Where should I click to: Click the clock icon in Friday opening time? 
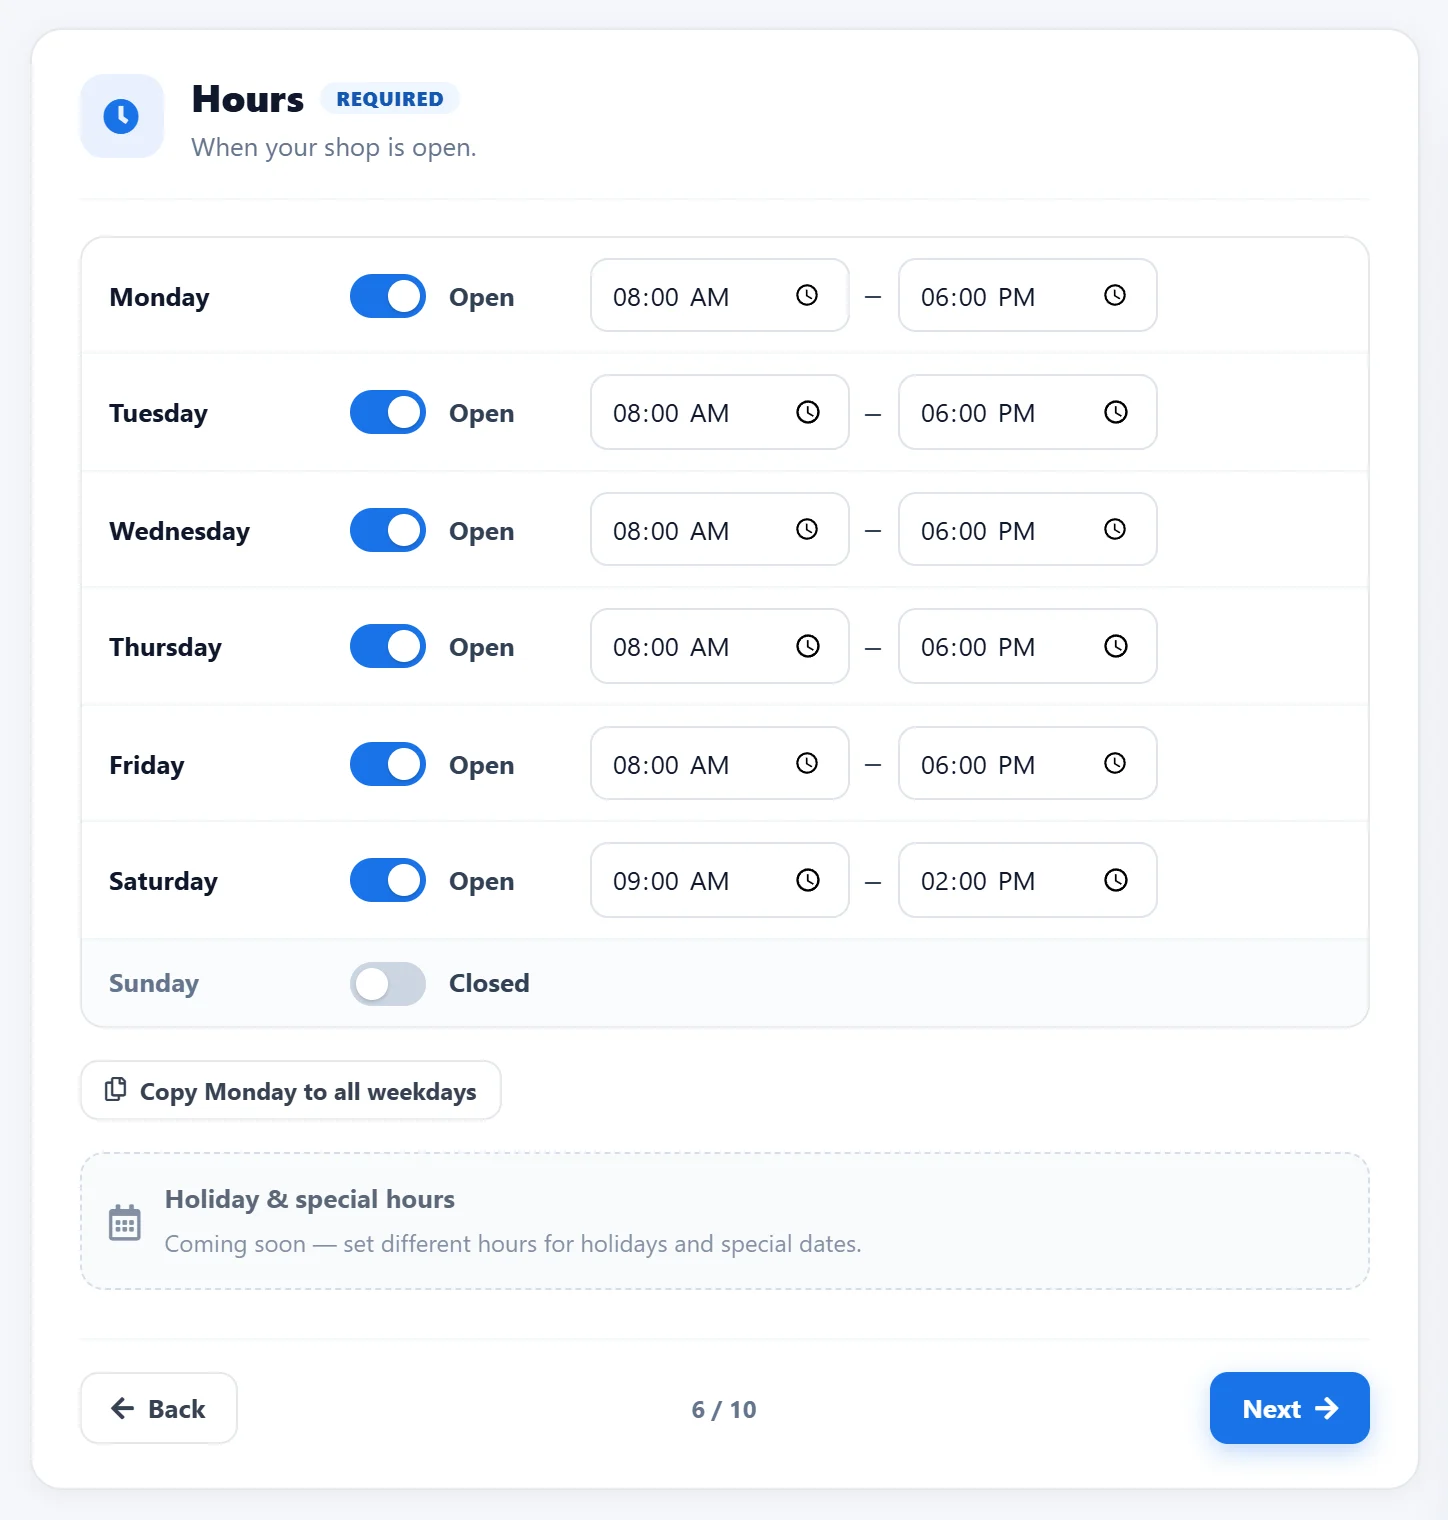(807, 763)
